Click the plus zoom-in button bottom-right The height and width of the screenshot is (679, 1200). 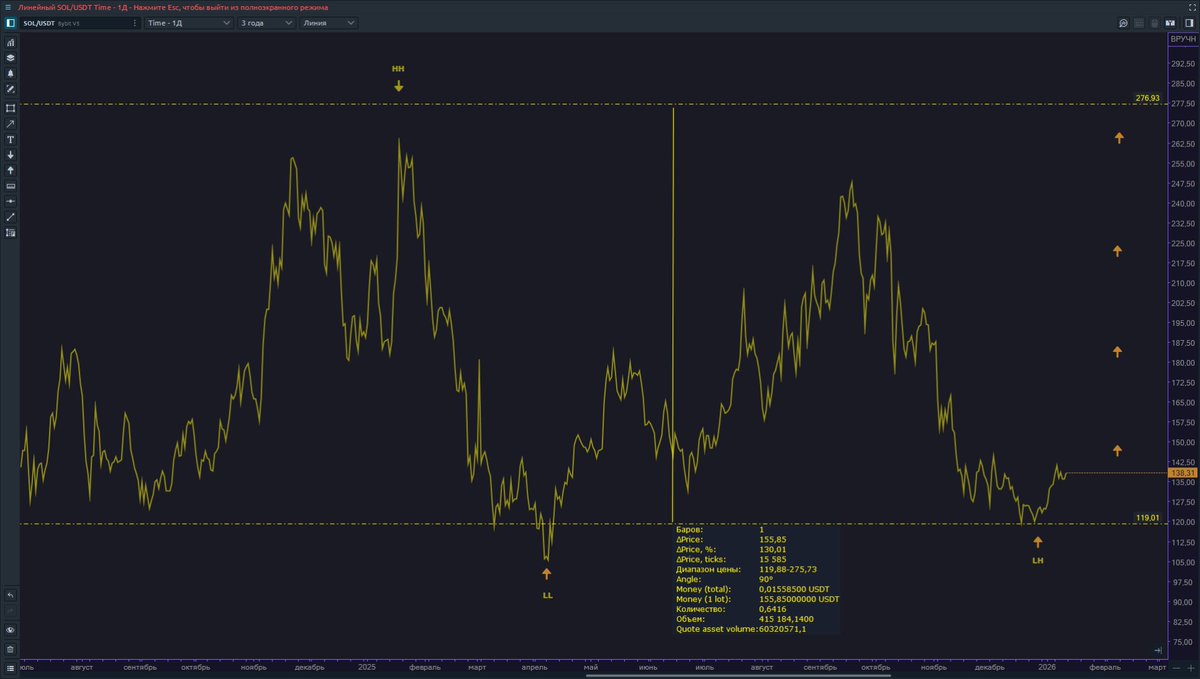1190,667
